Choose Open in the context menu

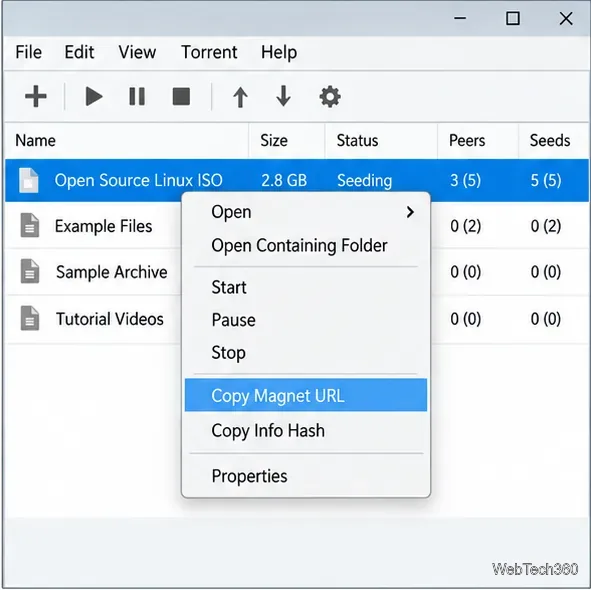[306, 212]
